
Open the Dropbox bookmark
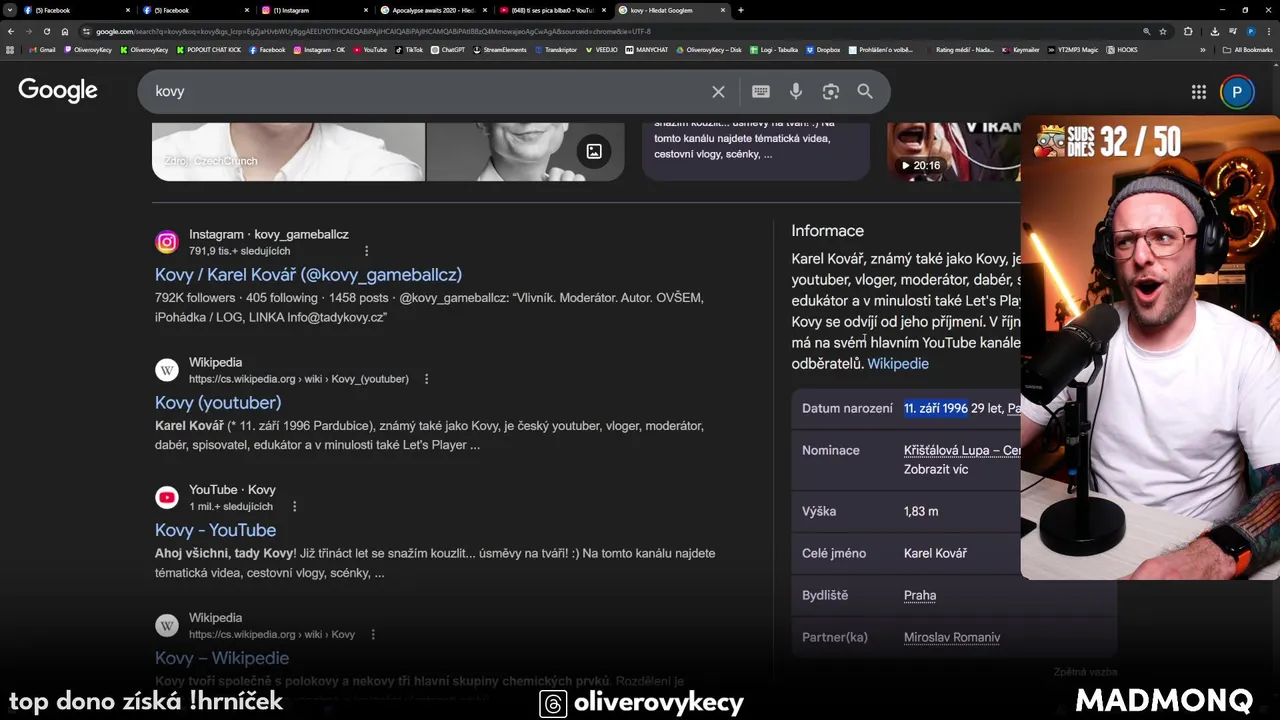pos(824,49)
